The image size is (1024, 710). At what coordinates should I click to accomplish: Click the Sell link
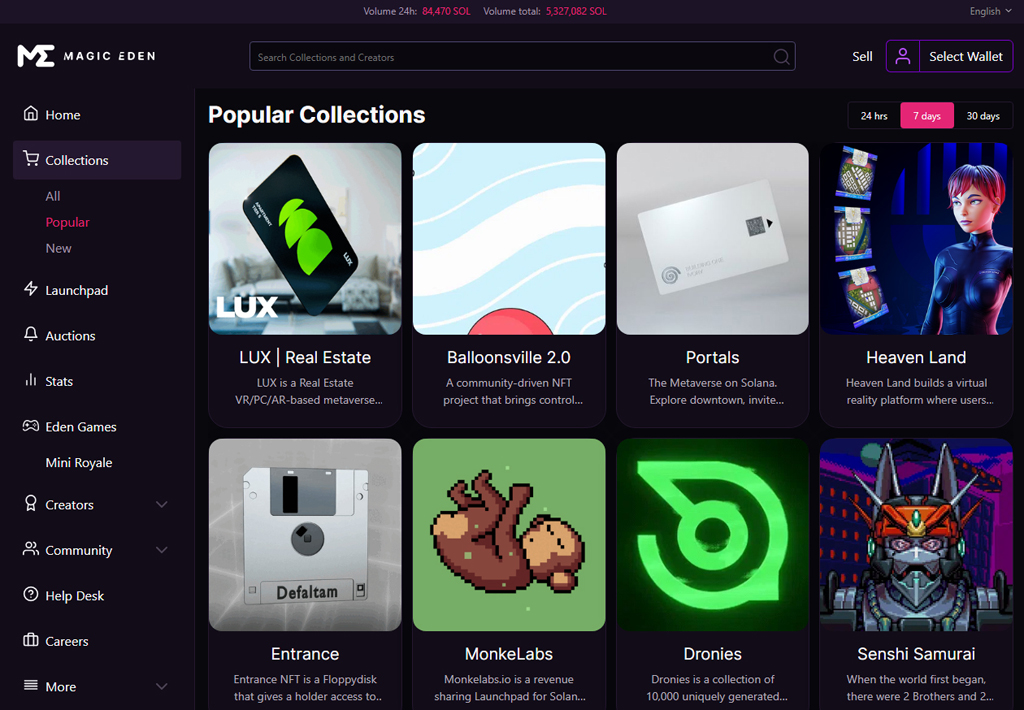click(862, 57)
